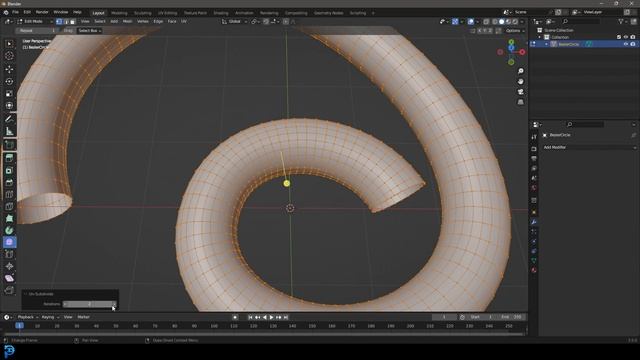
Task: Adjust Iterations slider in Un-Subdivide panel
Action: [89, 304]
